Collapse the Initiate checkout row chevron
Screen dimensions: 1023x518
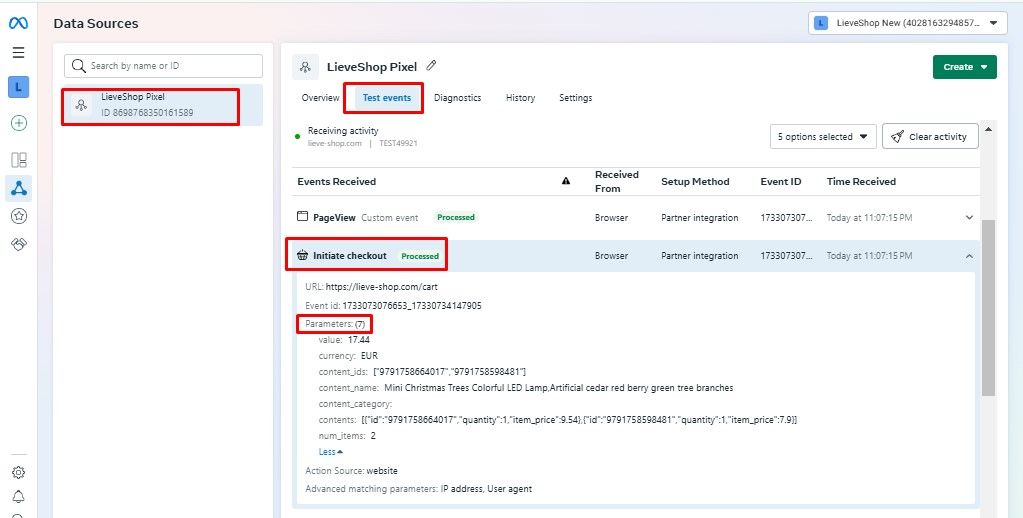[x=970, y=256]
